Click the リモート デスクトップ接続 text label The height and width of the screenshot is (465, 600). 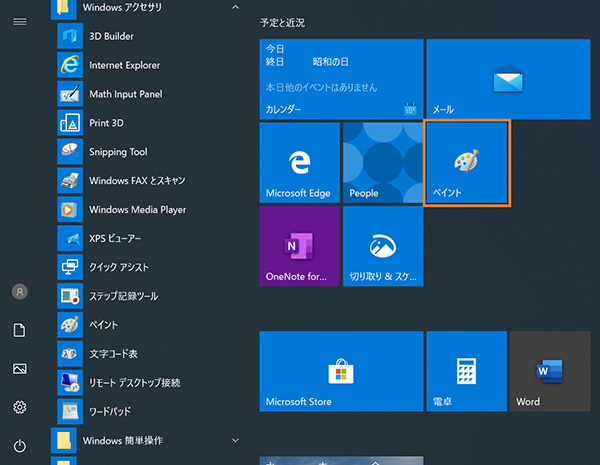tap(135, 383)
